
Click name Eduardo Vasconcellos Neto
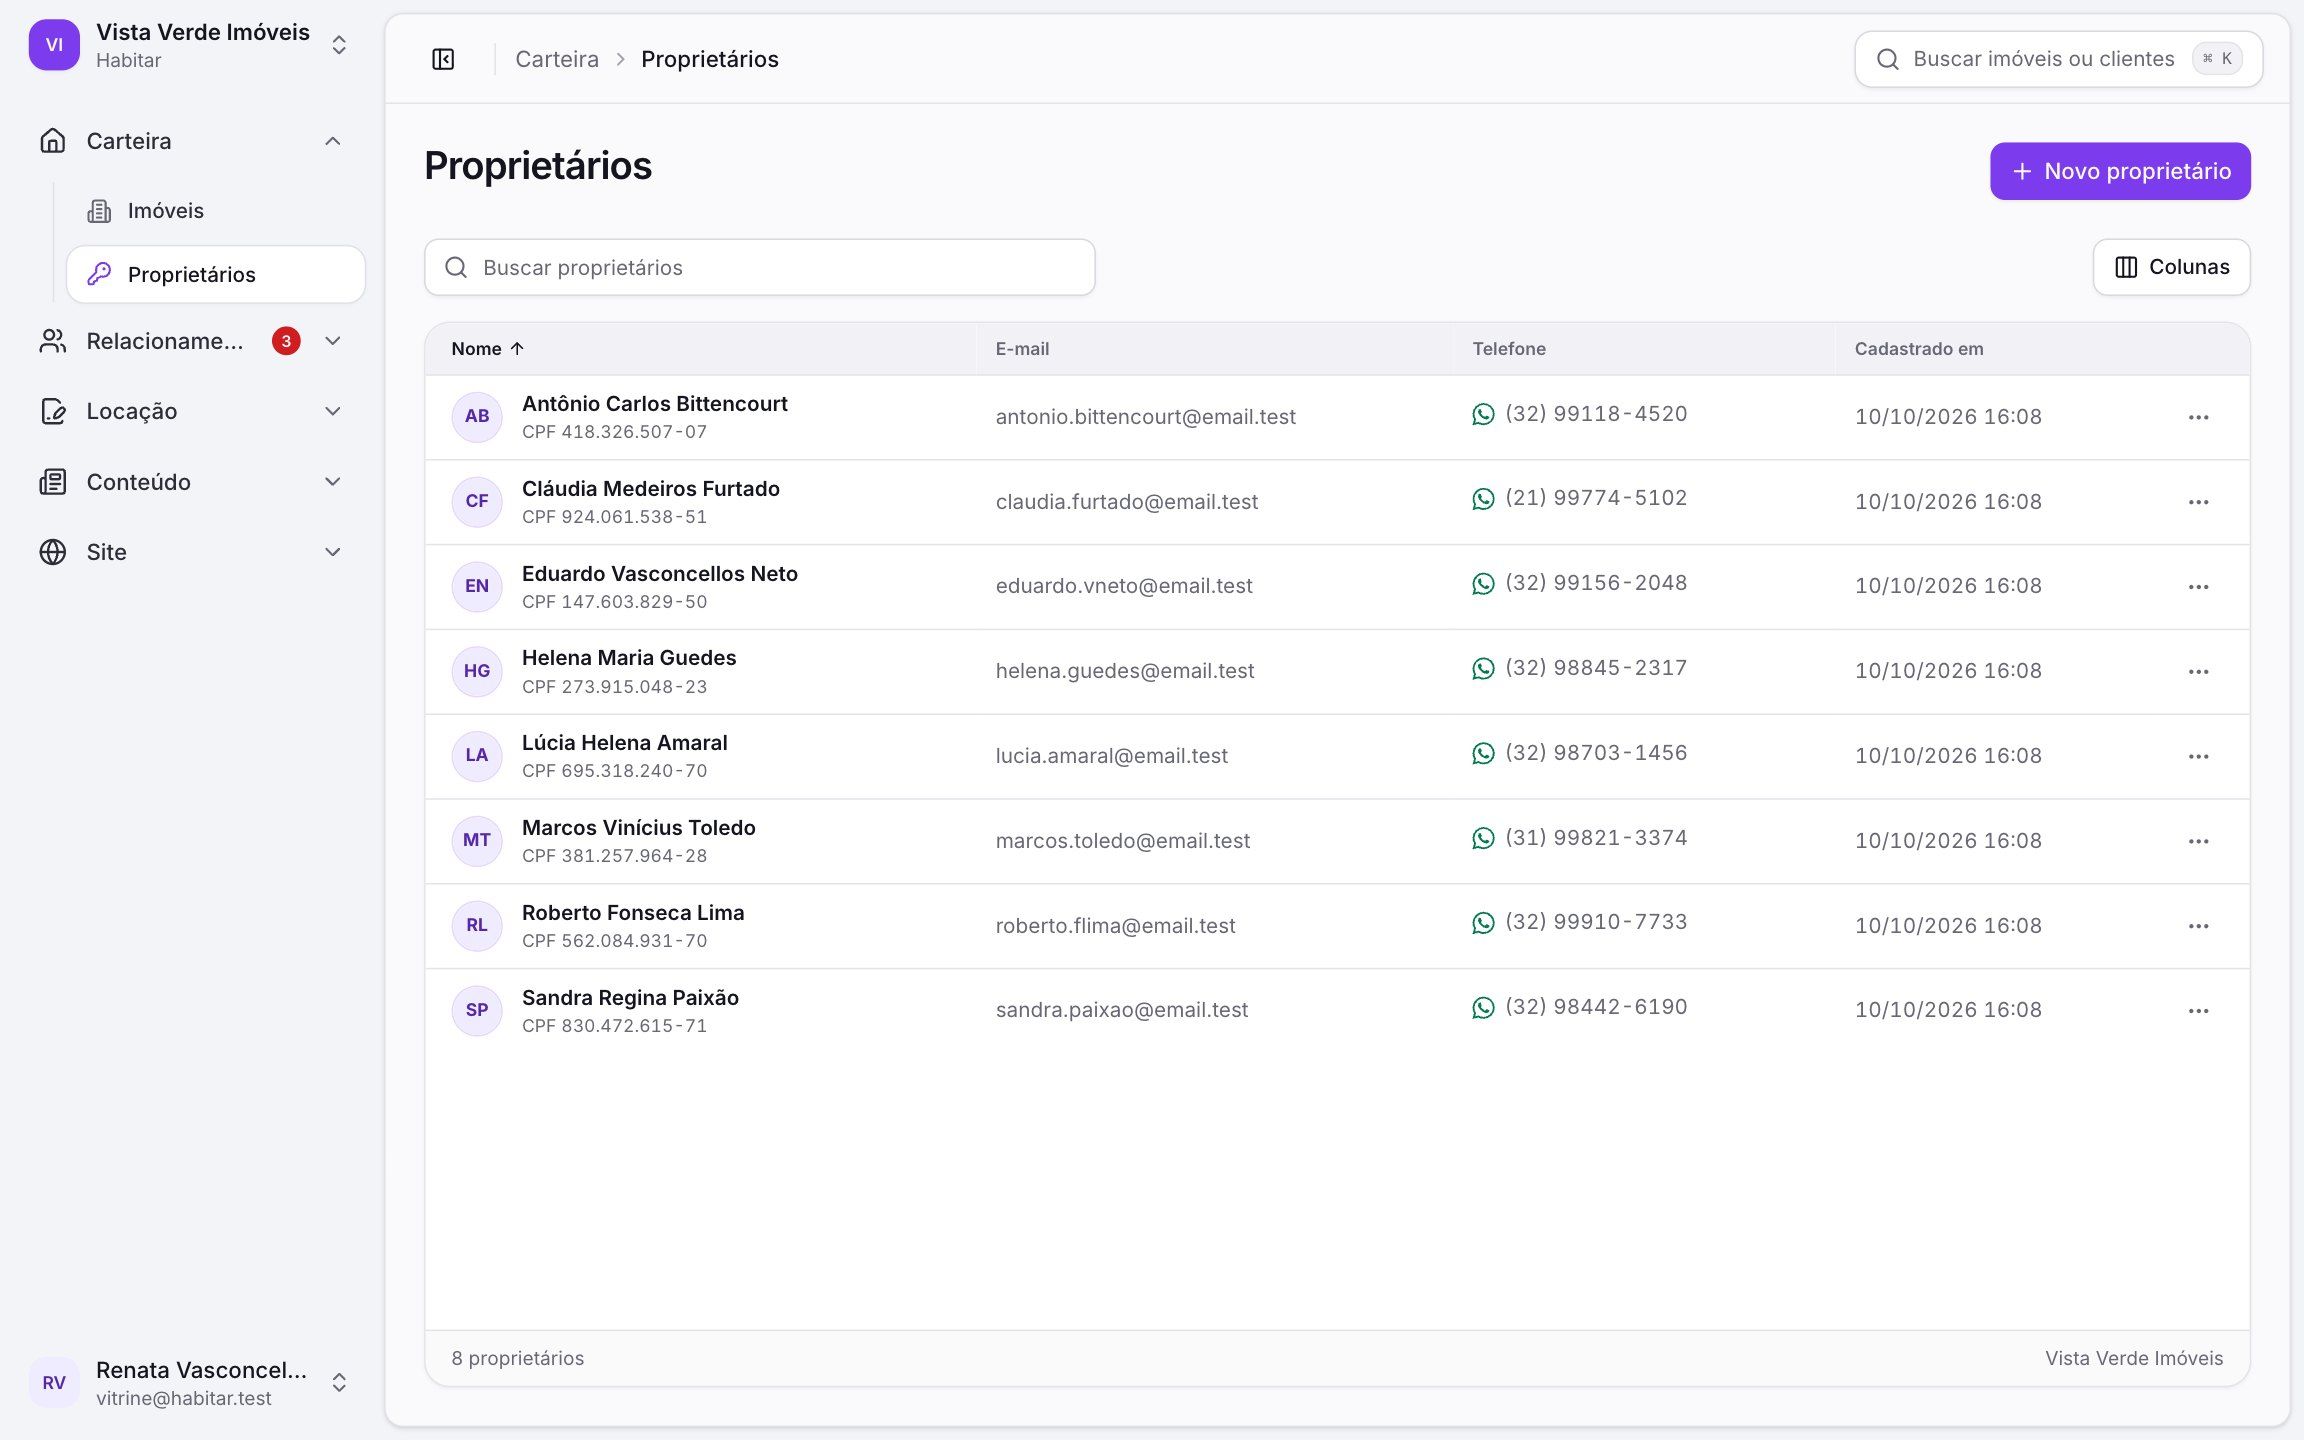click(x=660, y=574)
